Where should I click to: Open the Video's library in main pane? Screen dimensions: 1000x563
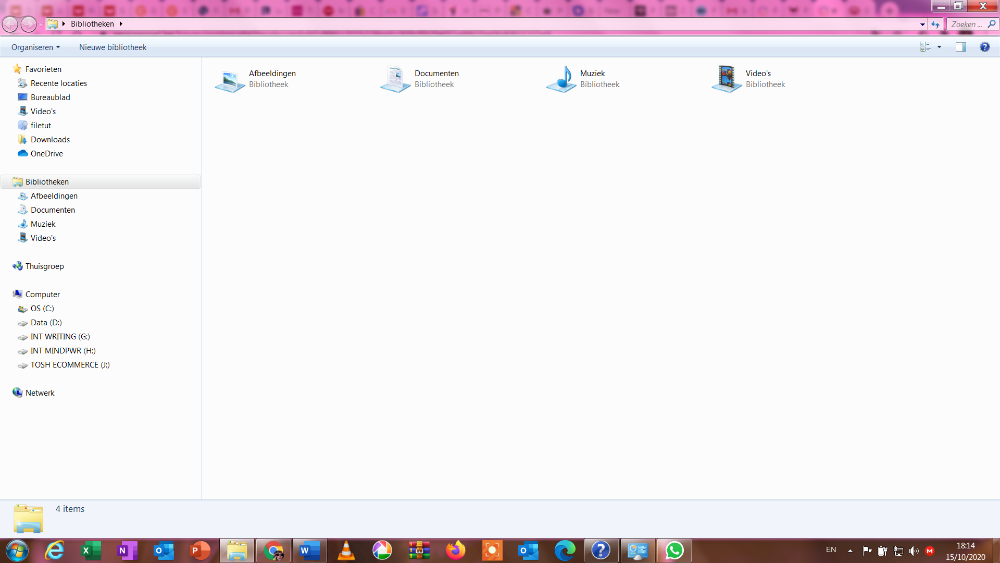727,79
